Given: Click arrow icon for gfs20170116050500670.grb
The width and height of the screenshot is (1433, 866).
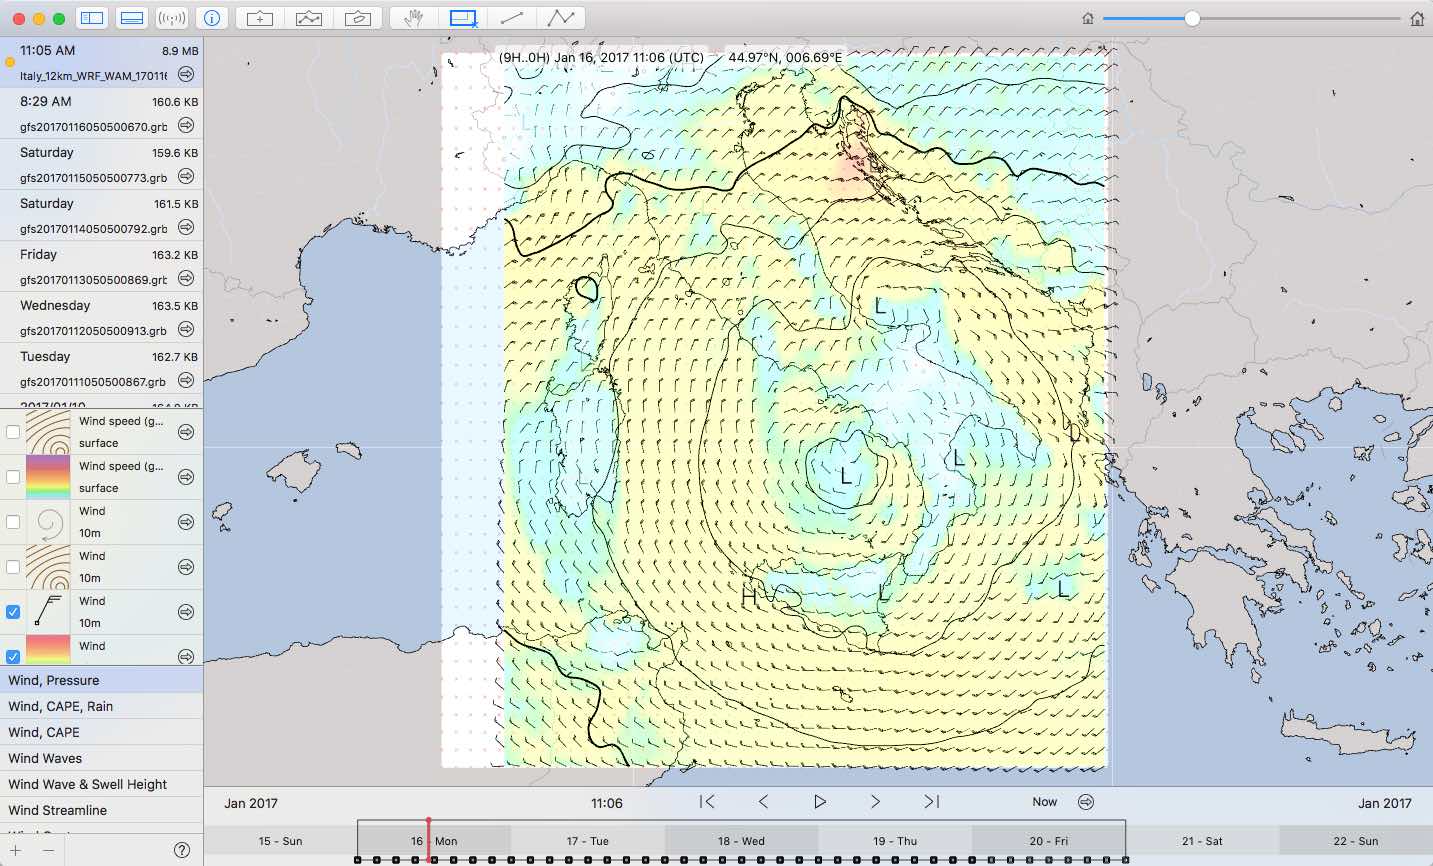Looking at the screenshot, I should pos(186,126).
